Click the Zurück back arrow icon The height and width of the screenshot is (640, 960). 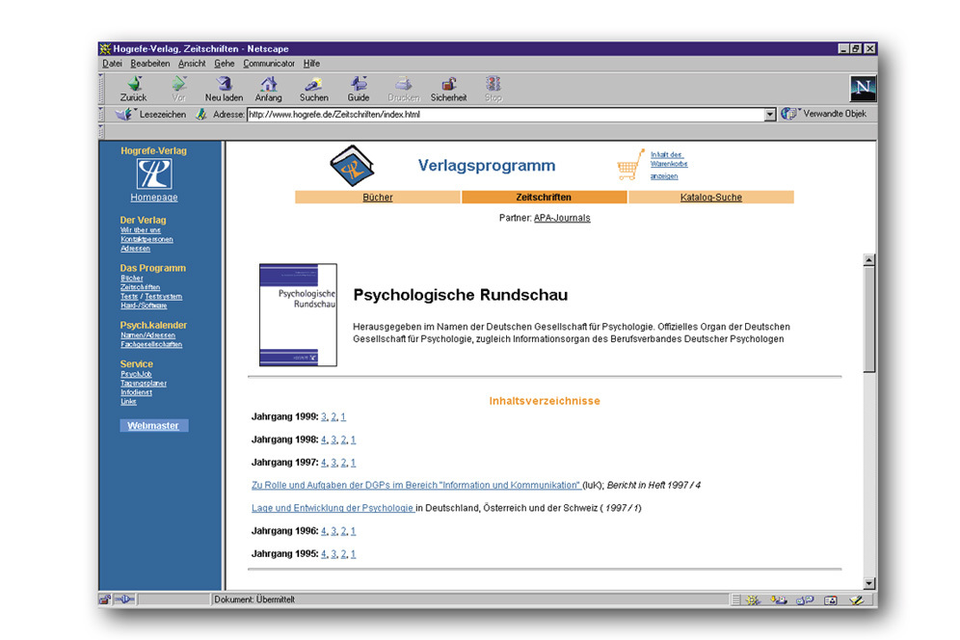(x=133, y=85)
